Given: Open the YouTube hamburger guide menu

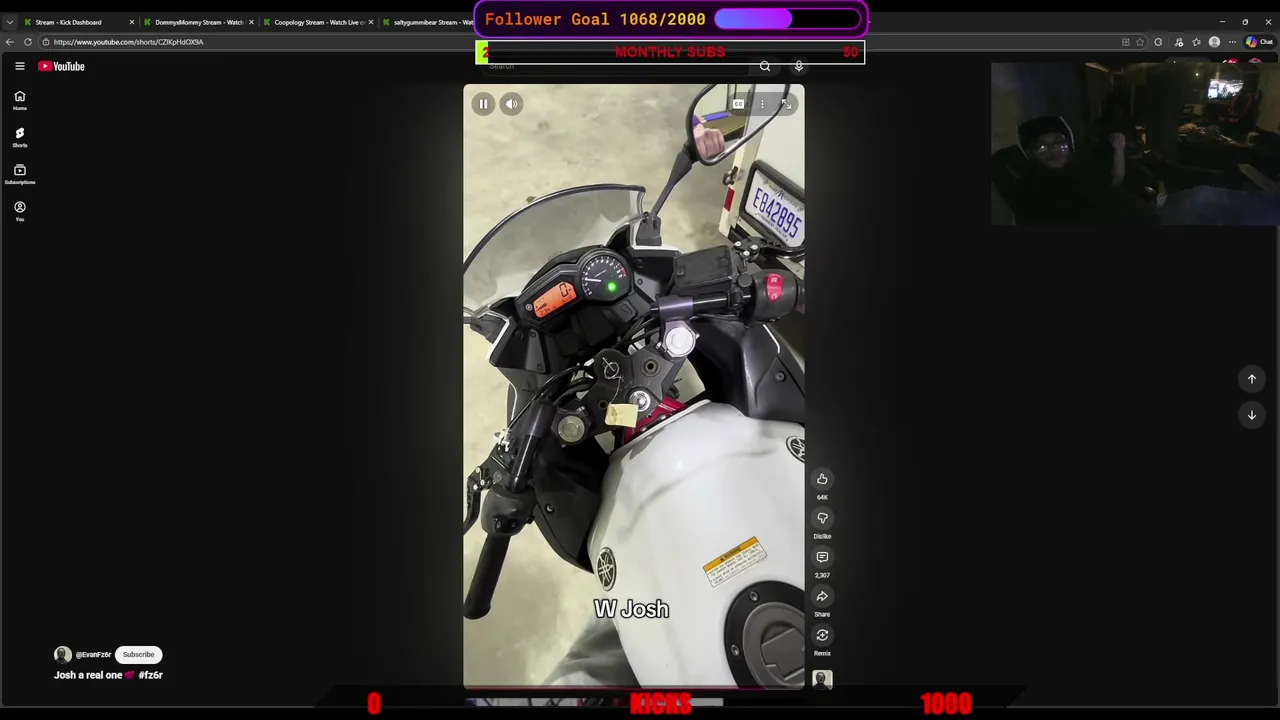Looking at the screenshot, I should [19, 66].
